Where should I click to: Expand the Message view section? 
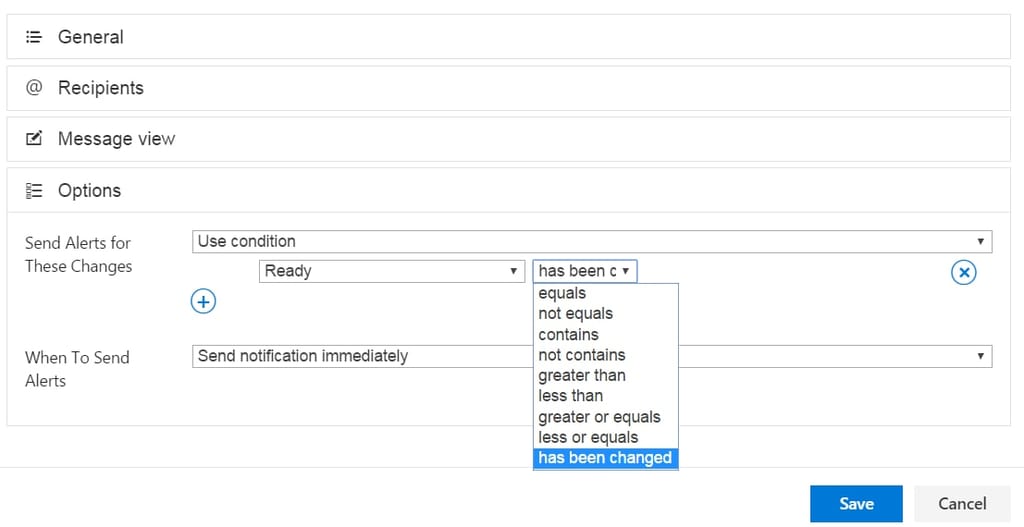pyautogui.click(x=509, y=138)
